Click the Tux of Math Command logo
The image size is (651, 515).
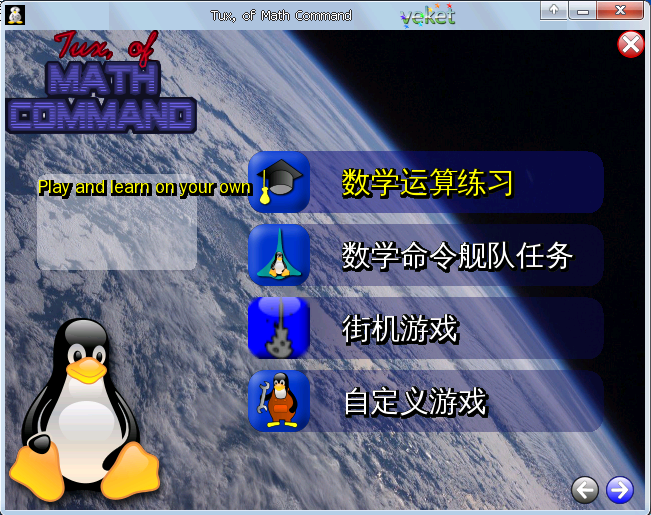pos(101,82)
